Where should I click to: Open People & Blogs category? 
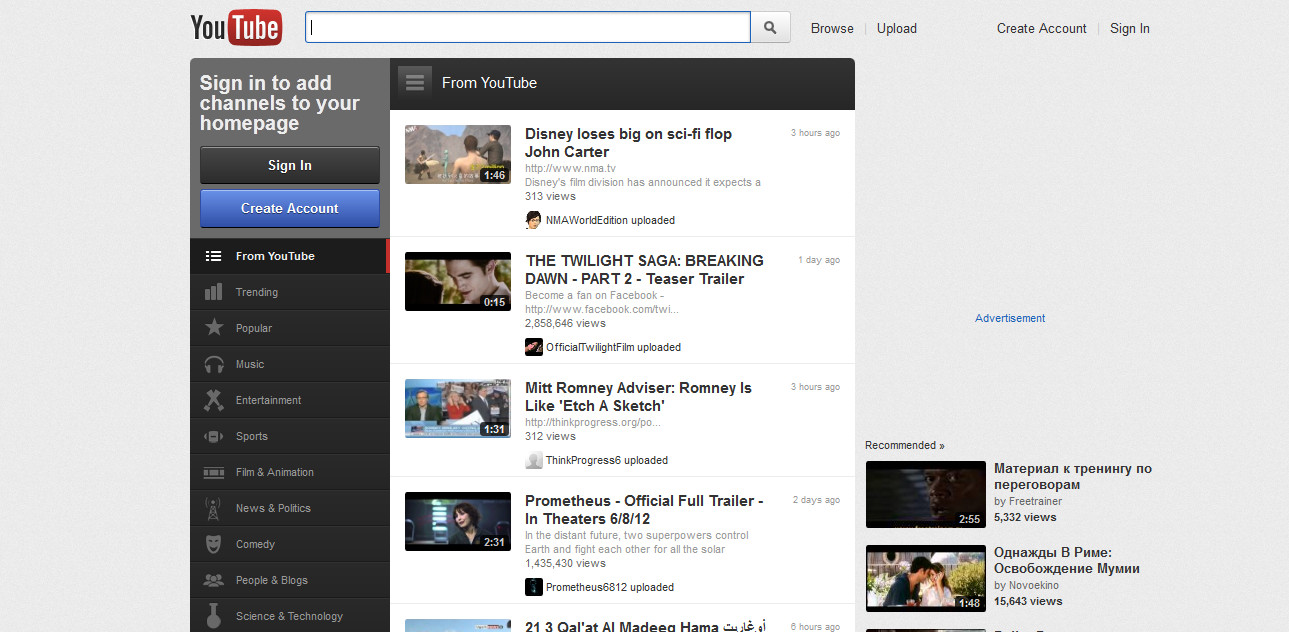[289, 580]
